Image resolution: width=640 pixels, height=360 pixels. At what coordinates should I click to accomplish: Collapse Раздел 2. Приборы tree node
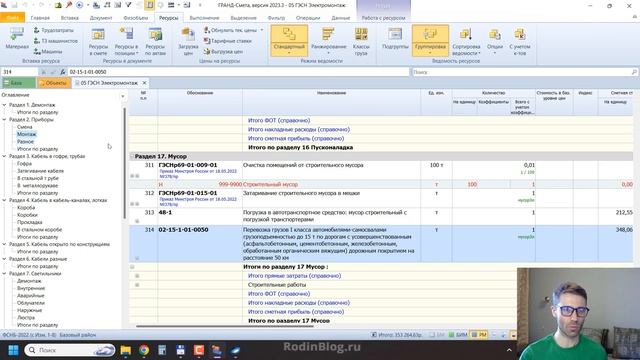pyautogui.click(x=4, y=120)
